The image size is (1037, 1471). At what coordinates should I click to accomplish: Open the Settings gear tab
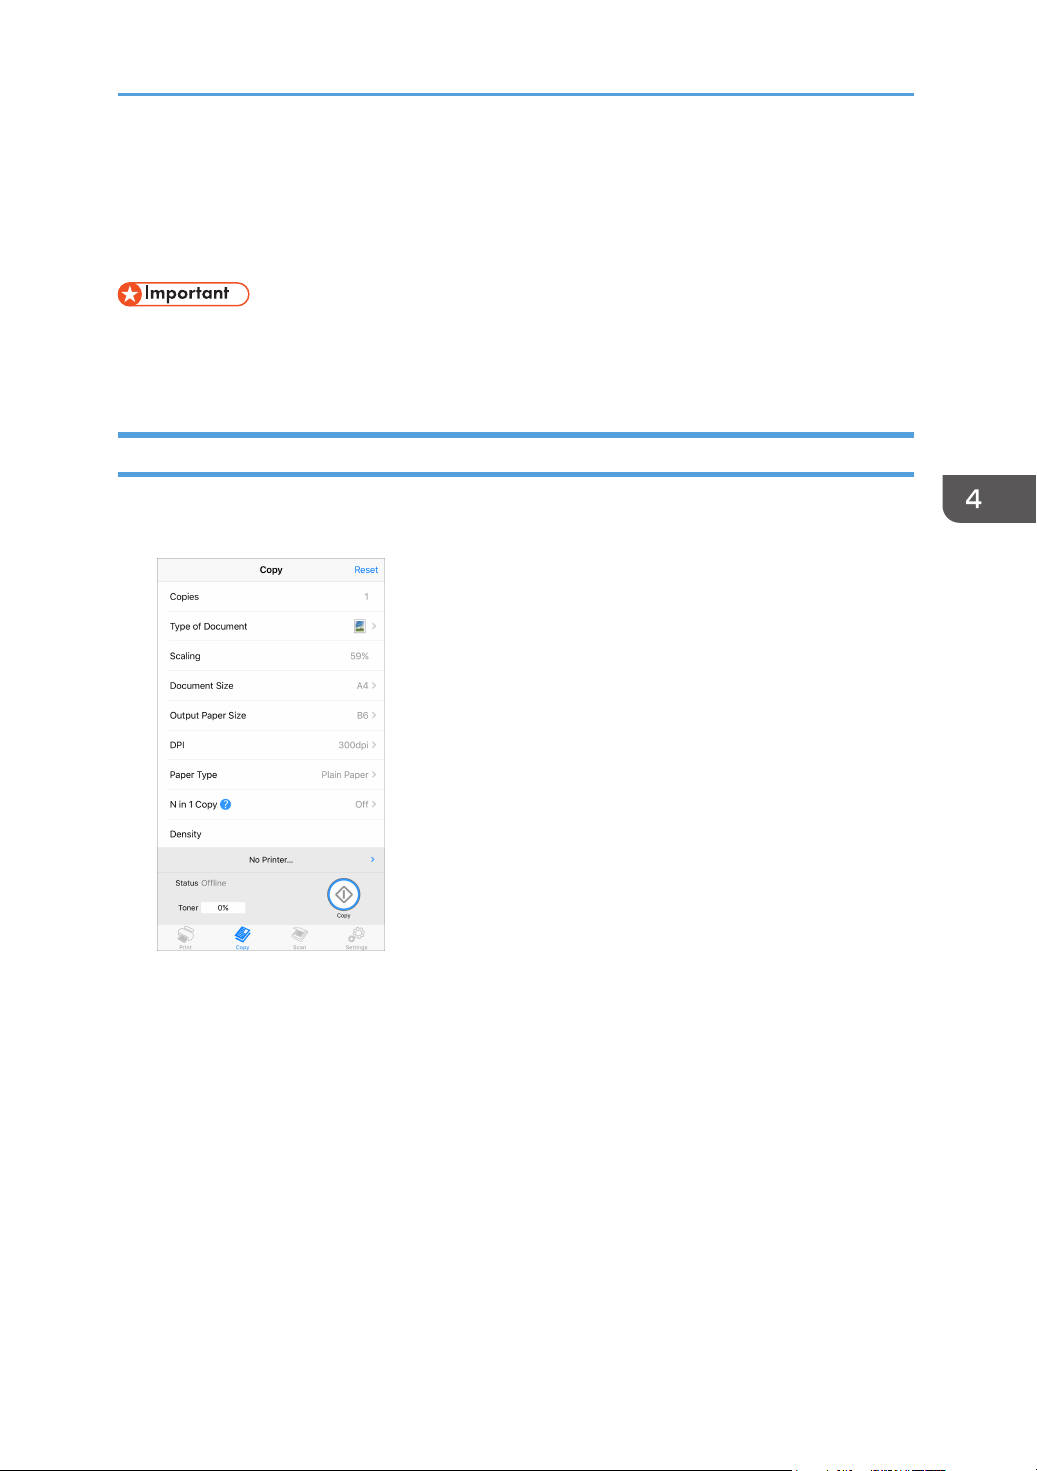[356, 937]
